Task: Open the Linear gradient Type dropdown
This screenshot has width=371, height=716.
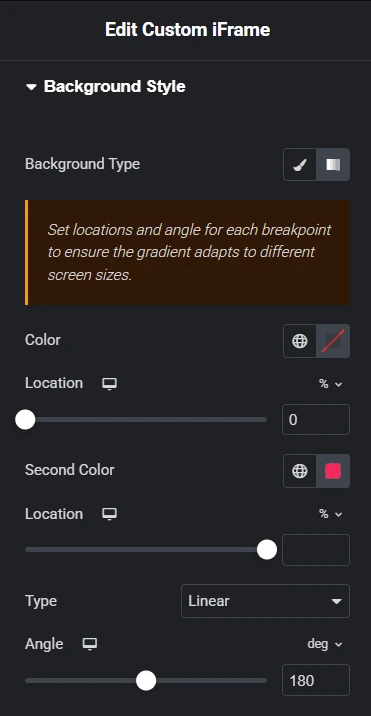Action: coord(265,601)
